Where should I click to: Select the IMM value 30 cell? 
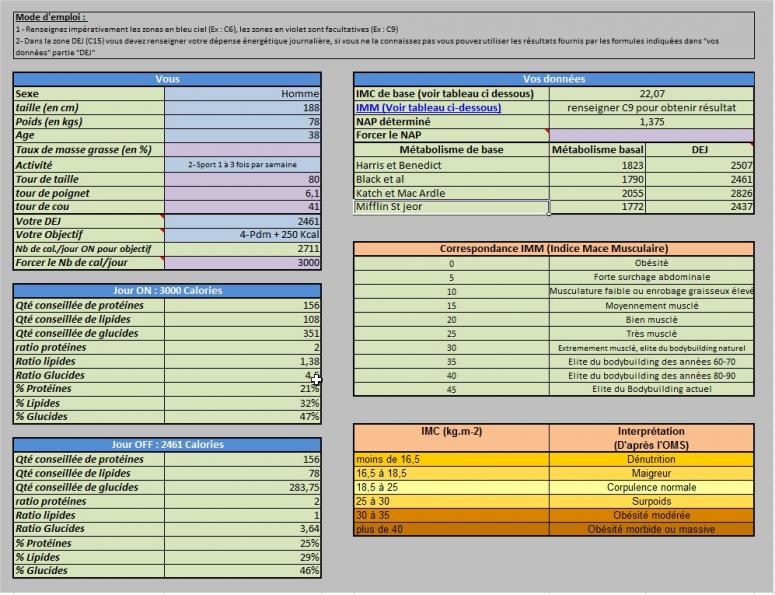451,348
